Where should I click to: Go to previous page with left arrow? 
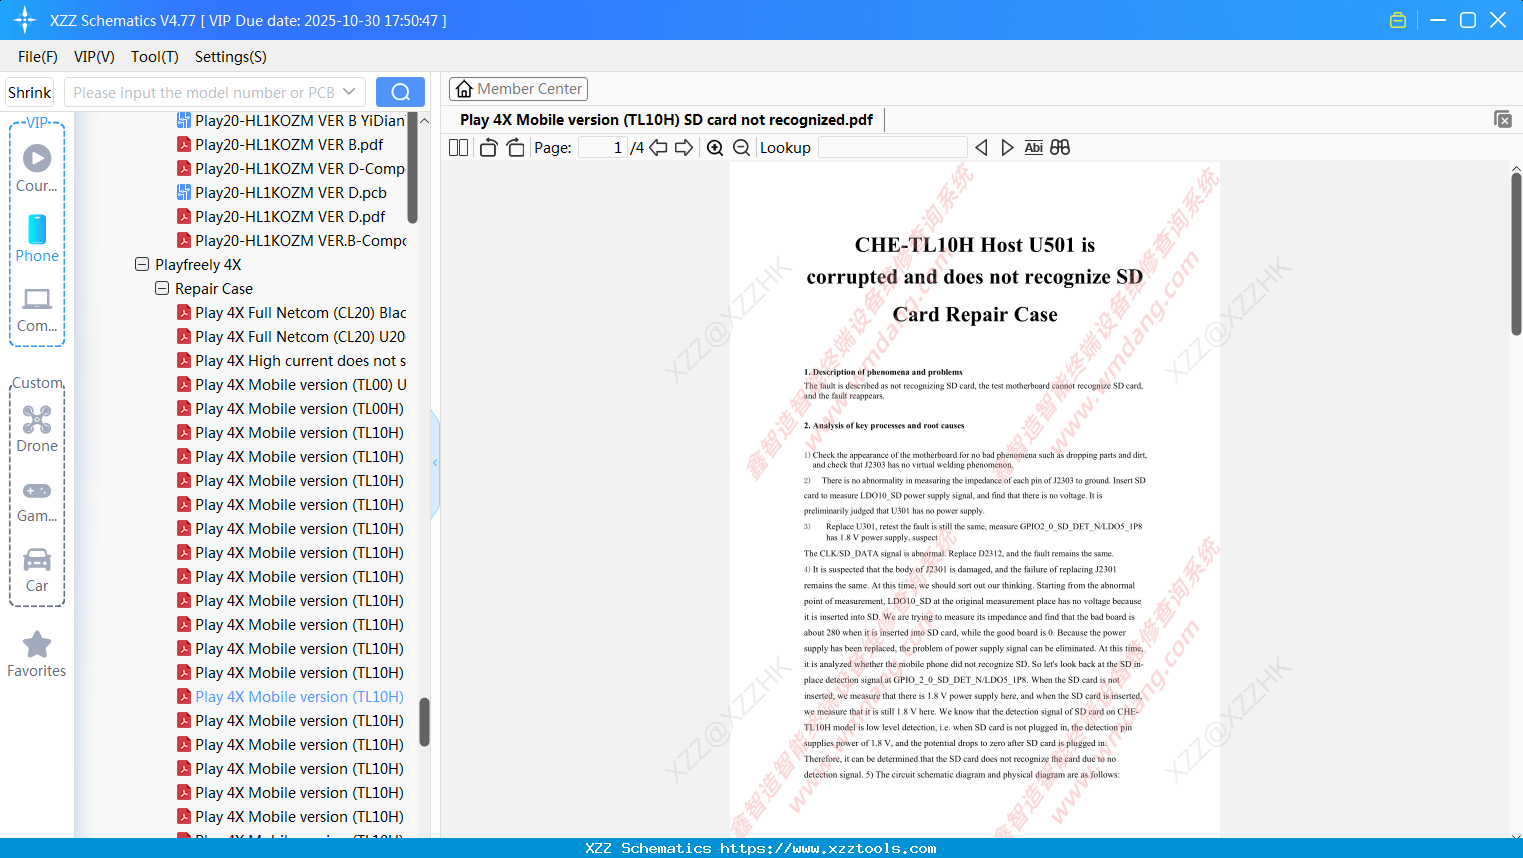(x=658, y=148)
